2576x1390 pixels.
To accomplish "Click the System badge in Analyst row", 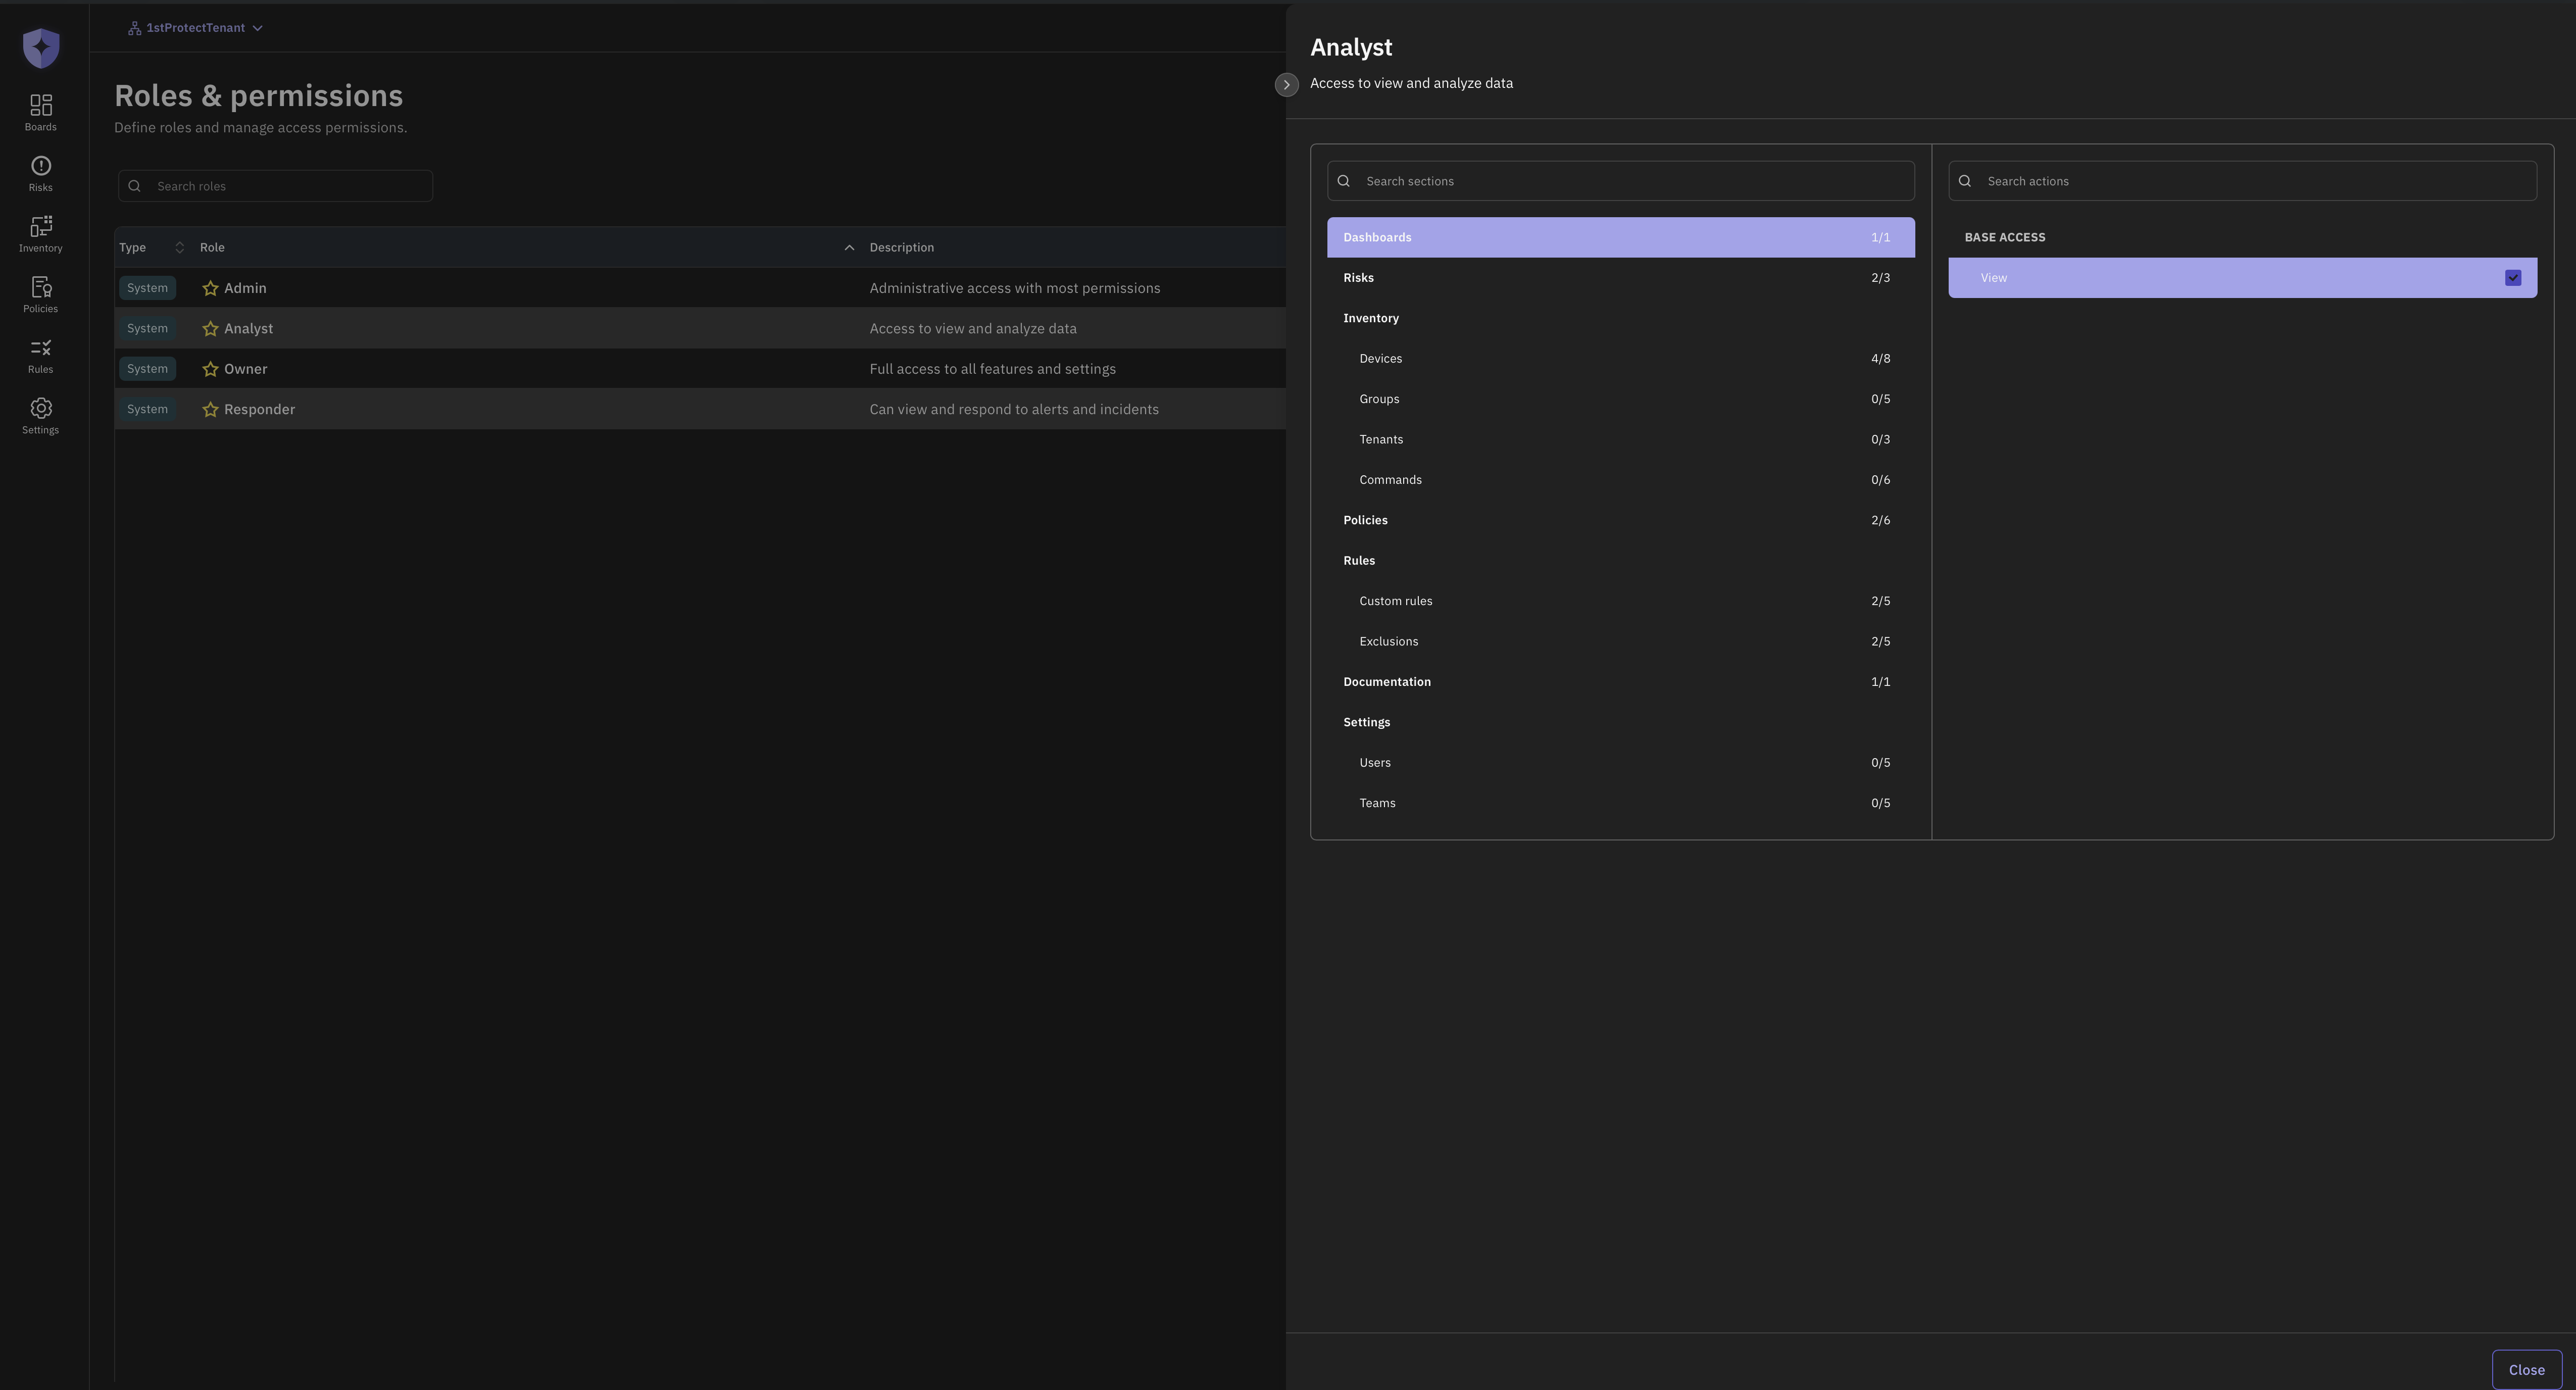I will pos(147,328).
